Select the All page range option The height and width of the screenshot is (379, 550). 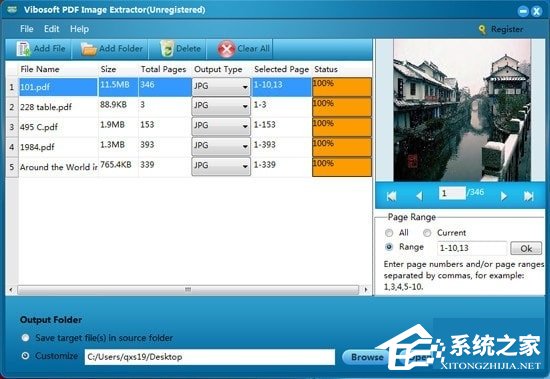pyautogui.click(x=389, y=233)
